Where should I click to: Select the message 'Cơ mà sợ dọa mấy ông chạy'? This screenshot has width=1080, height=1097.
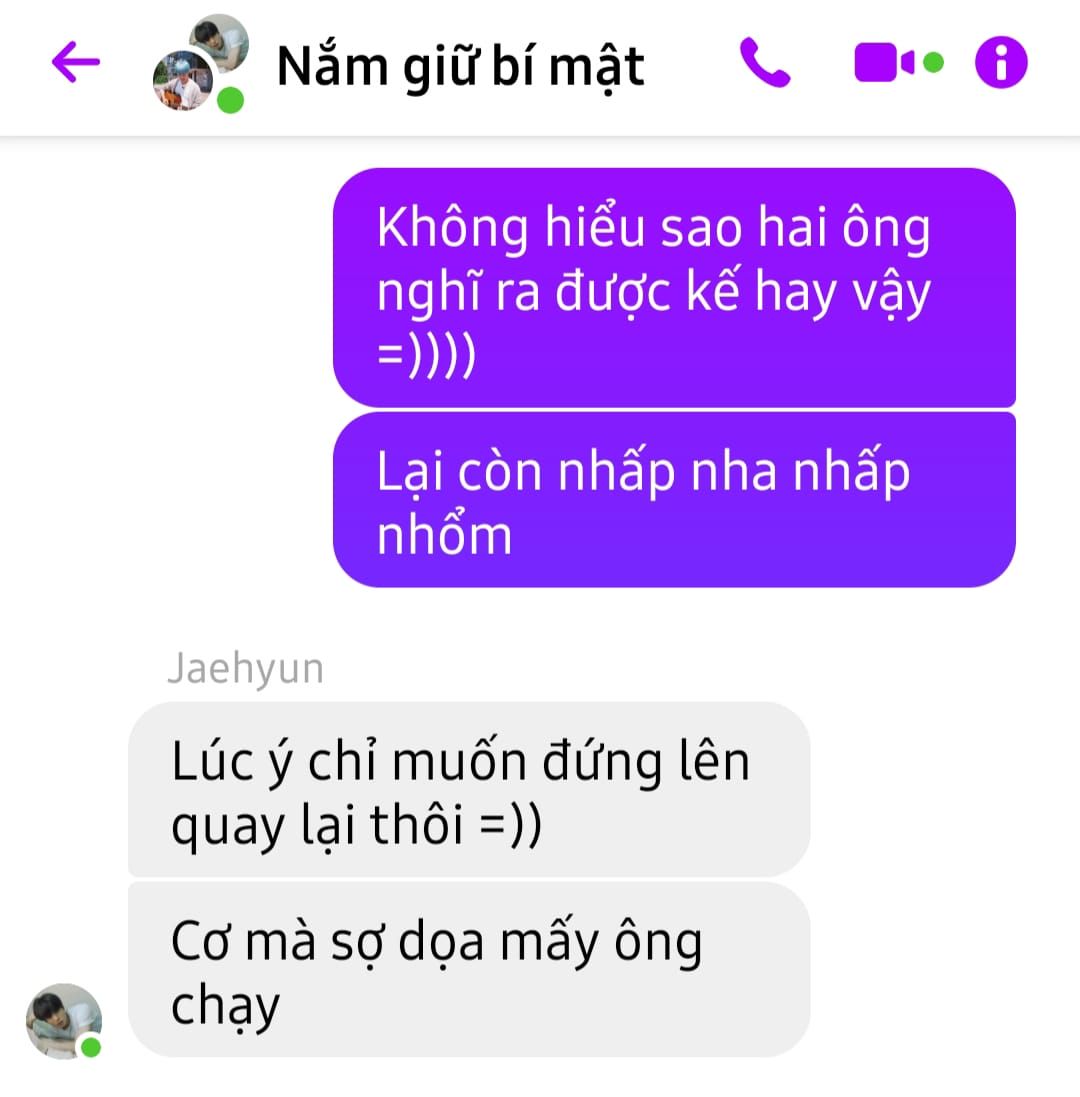[469, 970]
